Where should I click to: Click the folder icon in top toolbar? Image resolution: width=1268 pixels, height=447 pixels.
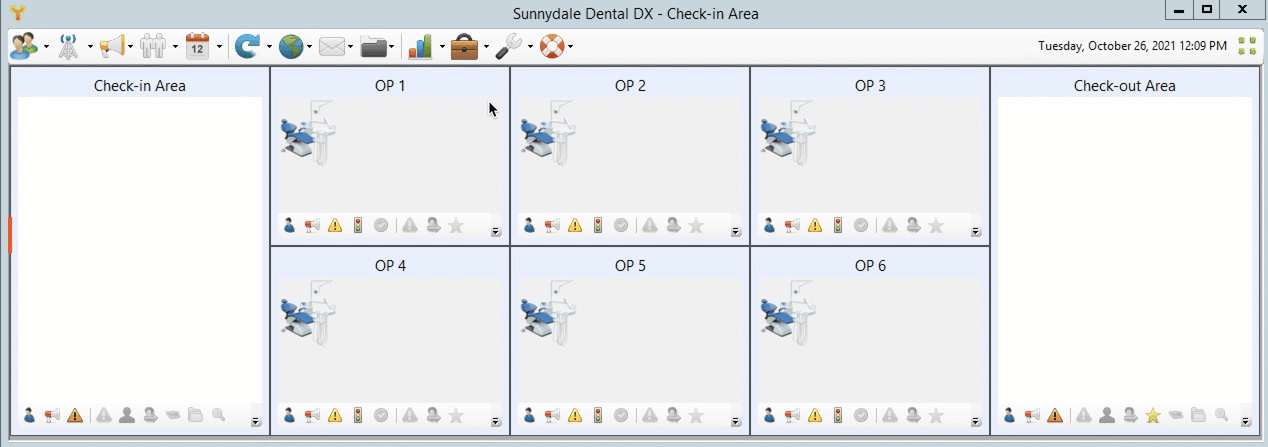click(374, 46)
